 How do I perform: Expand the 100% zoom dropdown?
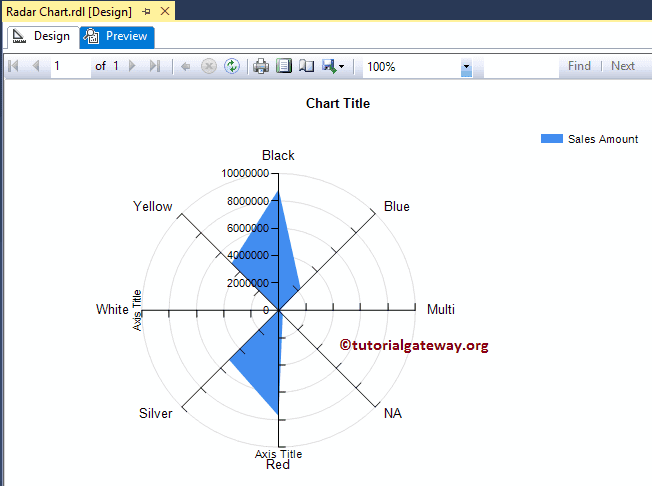tap(466, 67)
